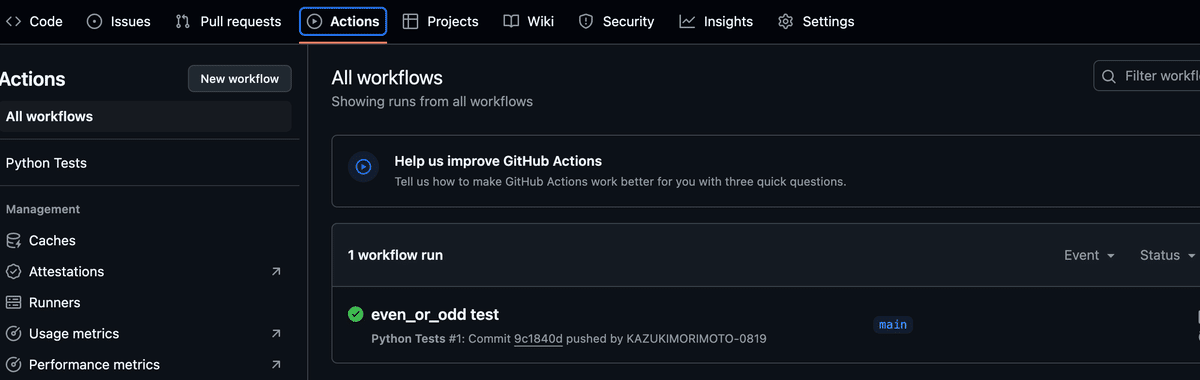Viewport: 1200px width, 380px height.
Task: Click the New workflow button
Action: pyautogui.click(x=240, y=79)
